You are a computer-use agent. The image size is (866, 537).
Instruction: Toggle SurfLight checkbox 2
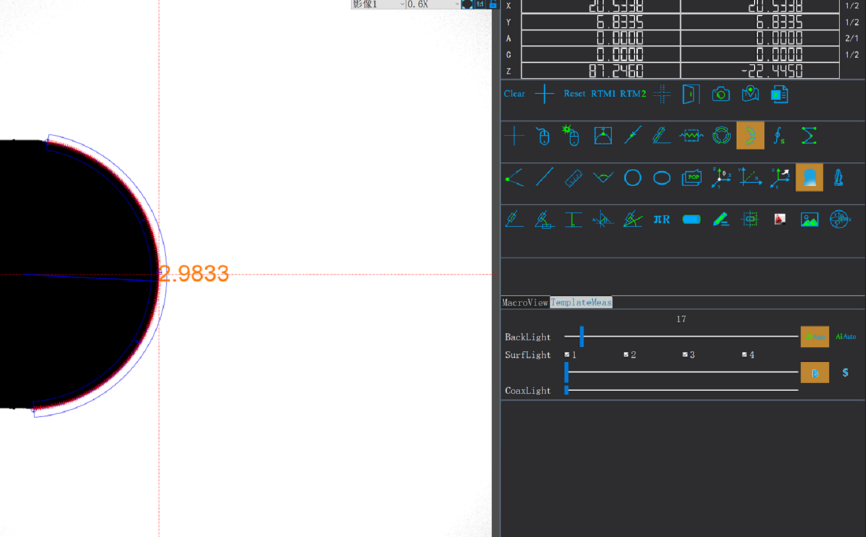[x=627, y=355]
